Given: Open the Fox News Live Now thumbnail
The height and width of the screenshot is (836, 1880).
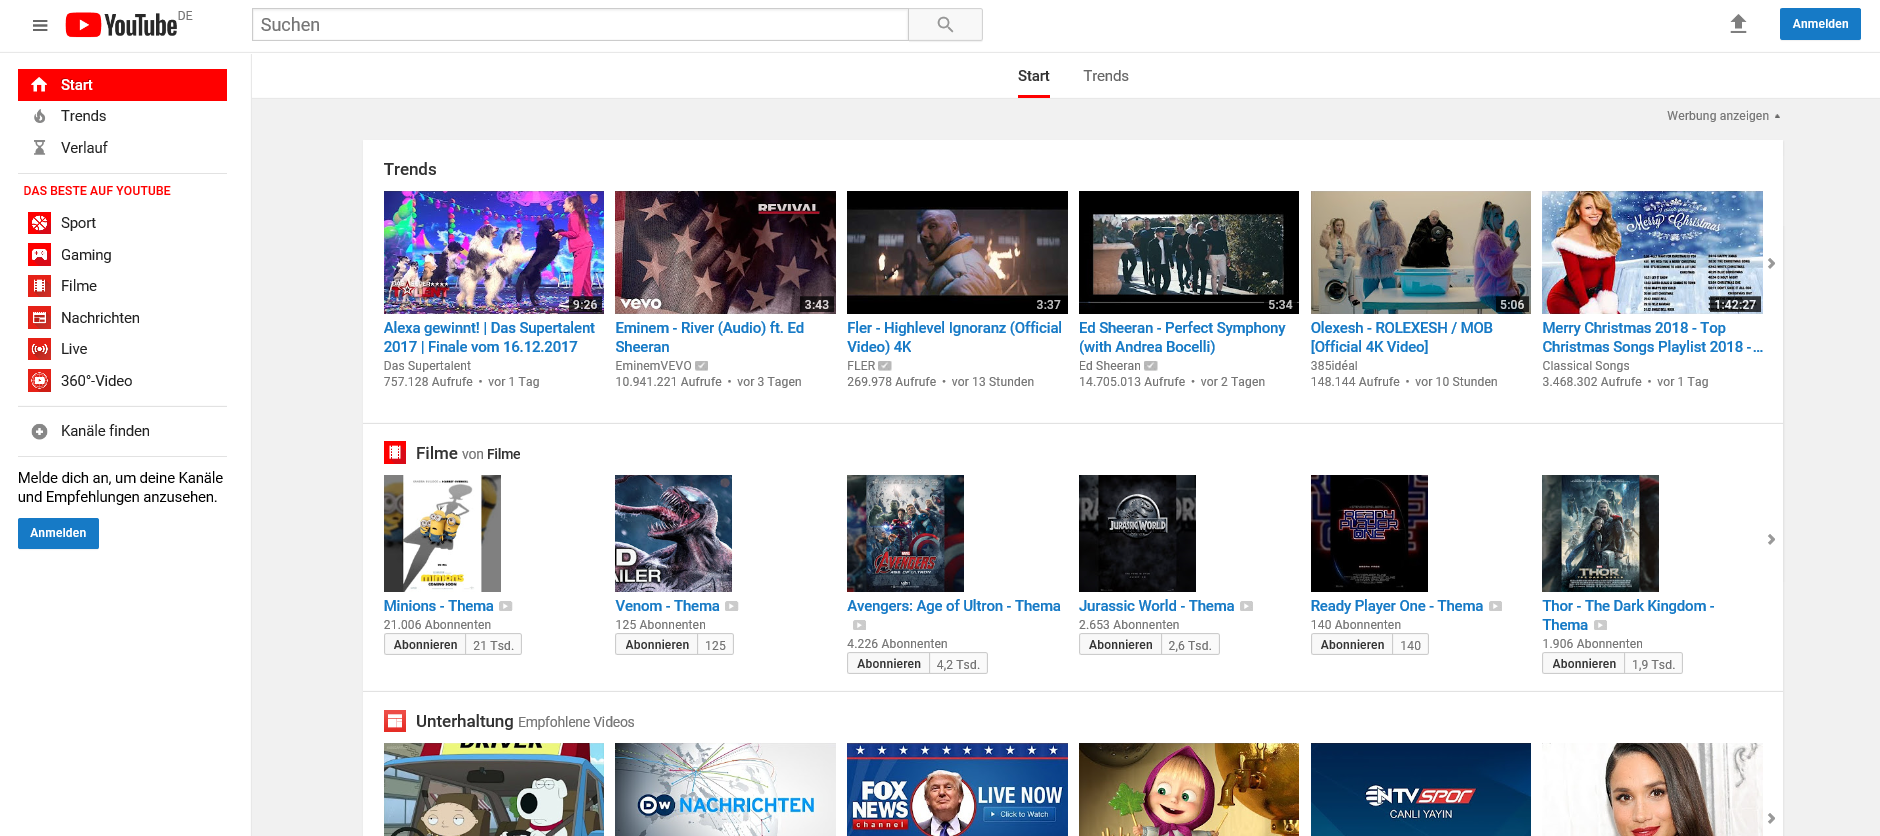Looking at the screenshot, I should click(x=957, y=789).
